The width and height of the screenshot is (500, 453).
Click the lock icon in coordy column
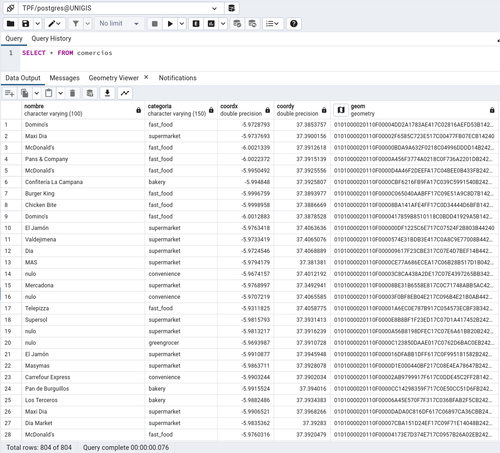point(324,110)
